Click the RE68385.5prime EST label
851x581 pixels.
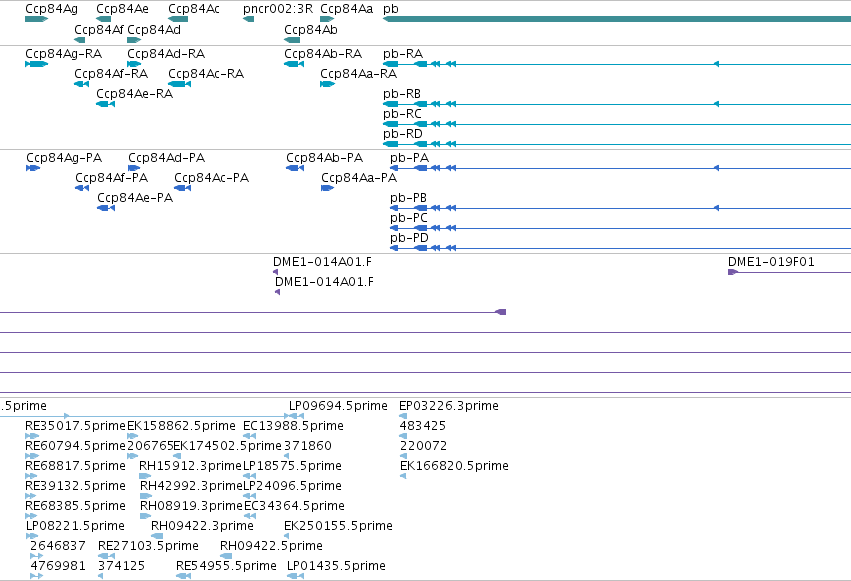(x=75, y=506)
